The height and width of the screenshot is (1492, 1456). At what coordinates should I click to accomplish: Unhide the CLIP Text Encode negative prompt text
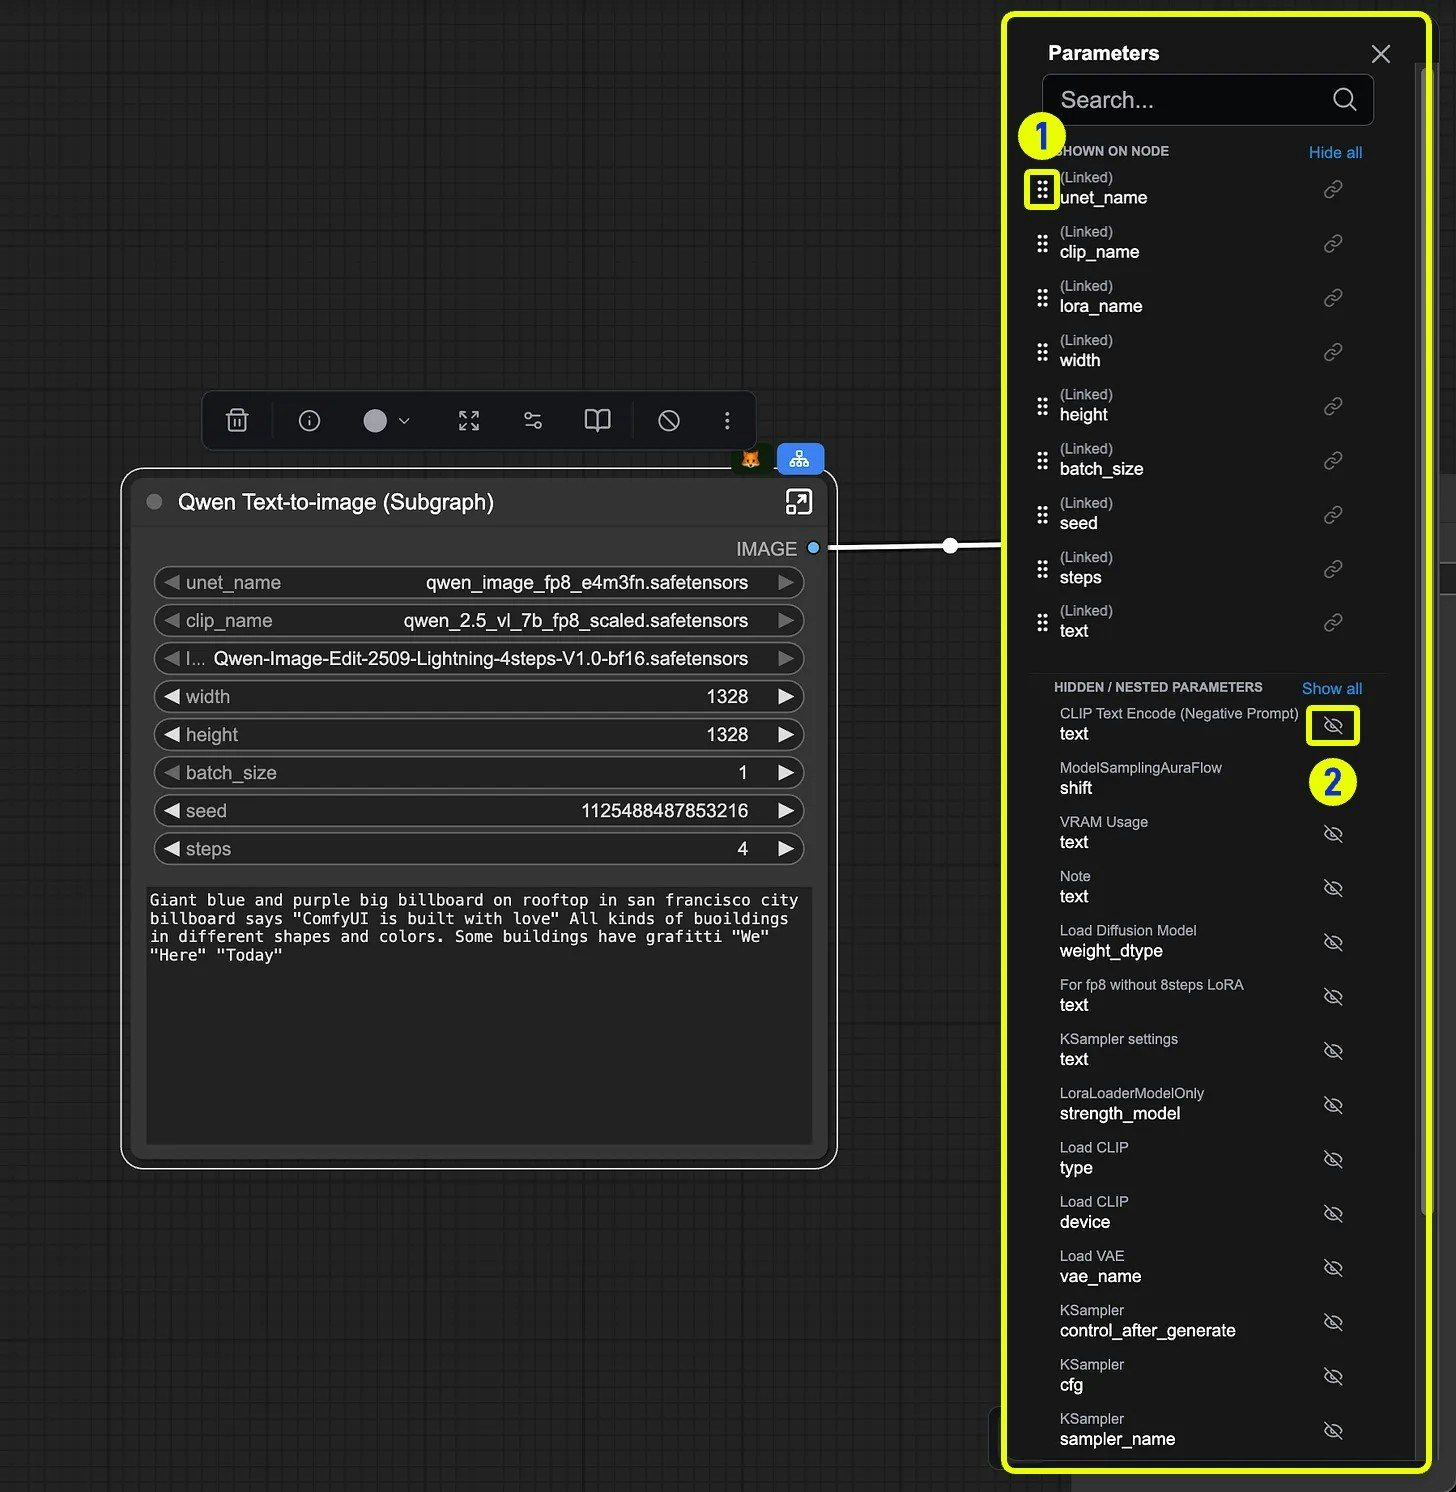point(1332,725)
